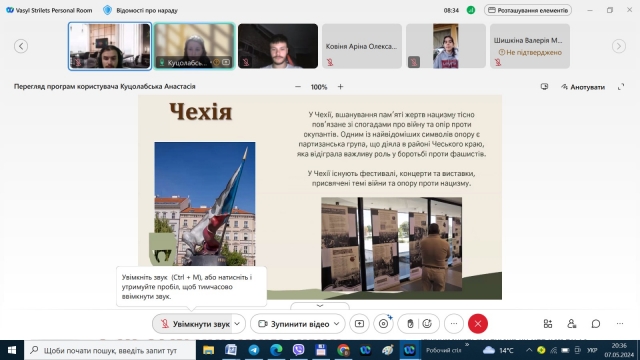The height and width of the screenshot is (360, 640).
Task: Open the apps icon at bottom right
Action: pos(548,324)
